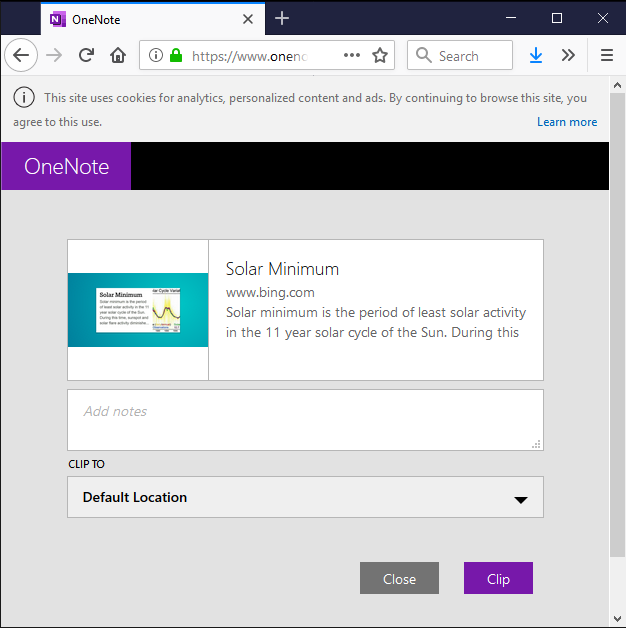Follow the Learn more cookies link
Image resolution: width=626 pixels, height=628 pixels.
[567, 122]
